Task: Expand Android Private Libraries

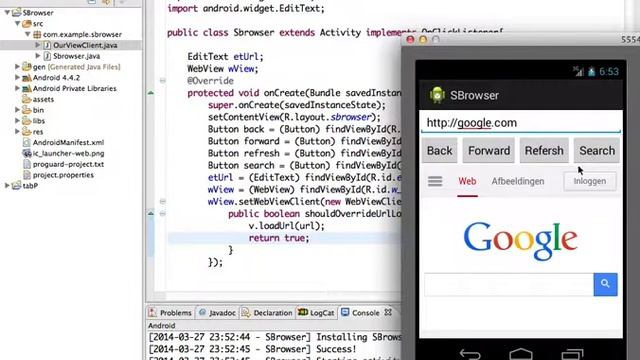Action: [x=18, y=88]
